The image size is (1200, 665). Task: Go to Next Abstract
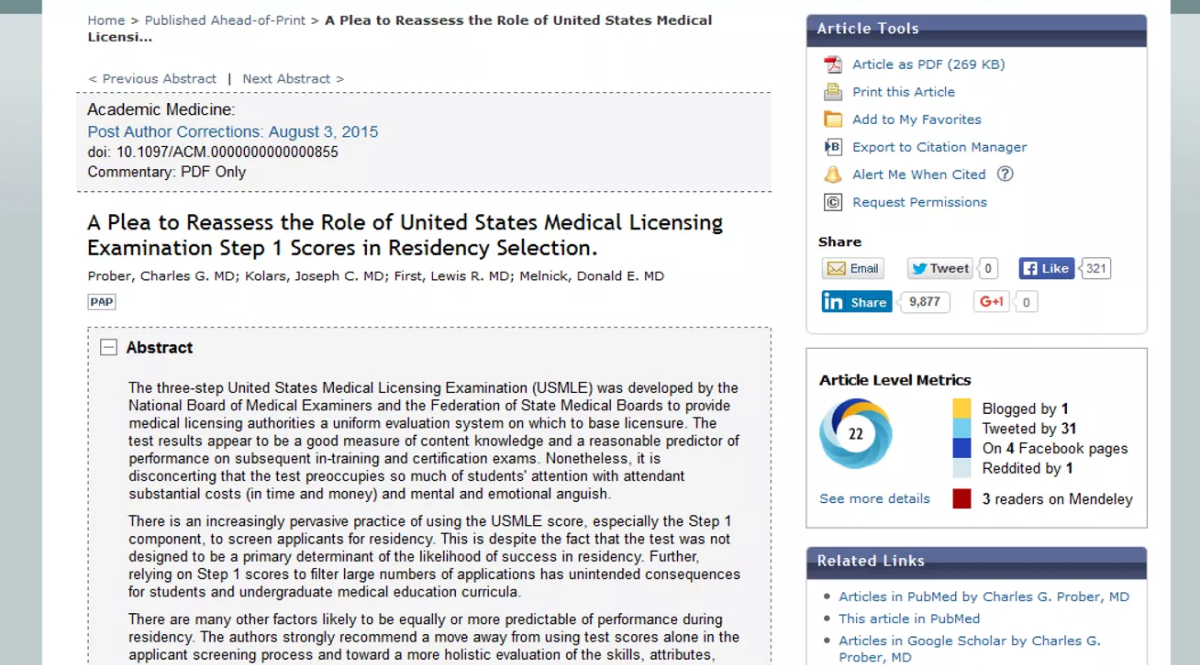pos(293,79)
